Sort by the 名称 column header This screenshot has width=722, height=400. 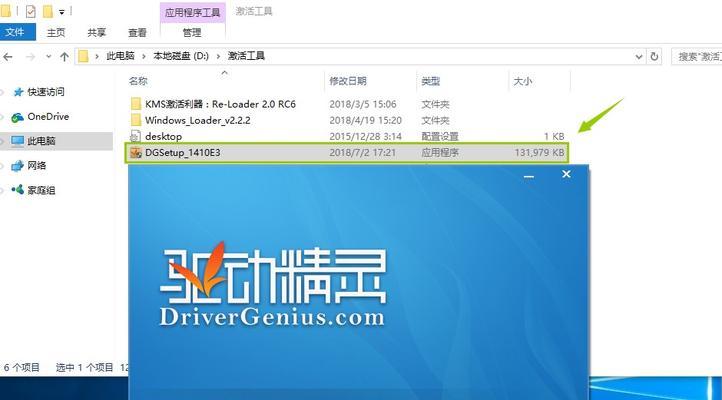click(x=138, y=81)
